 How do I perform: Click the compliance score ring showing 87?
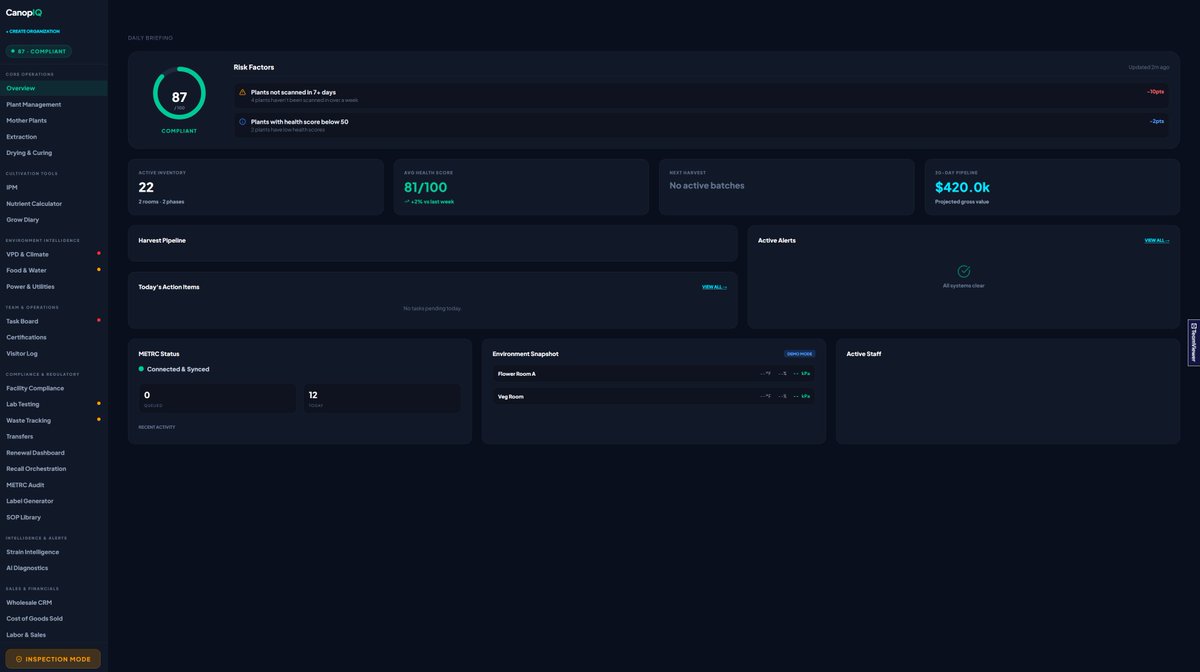pyautogui.click(x=179, y=93)
